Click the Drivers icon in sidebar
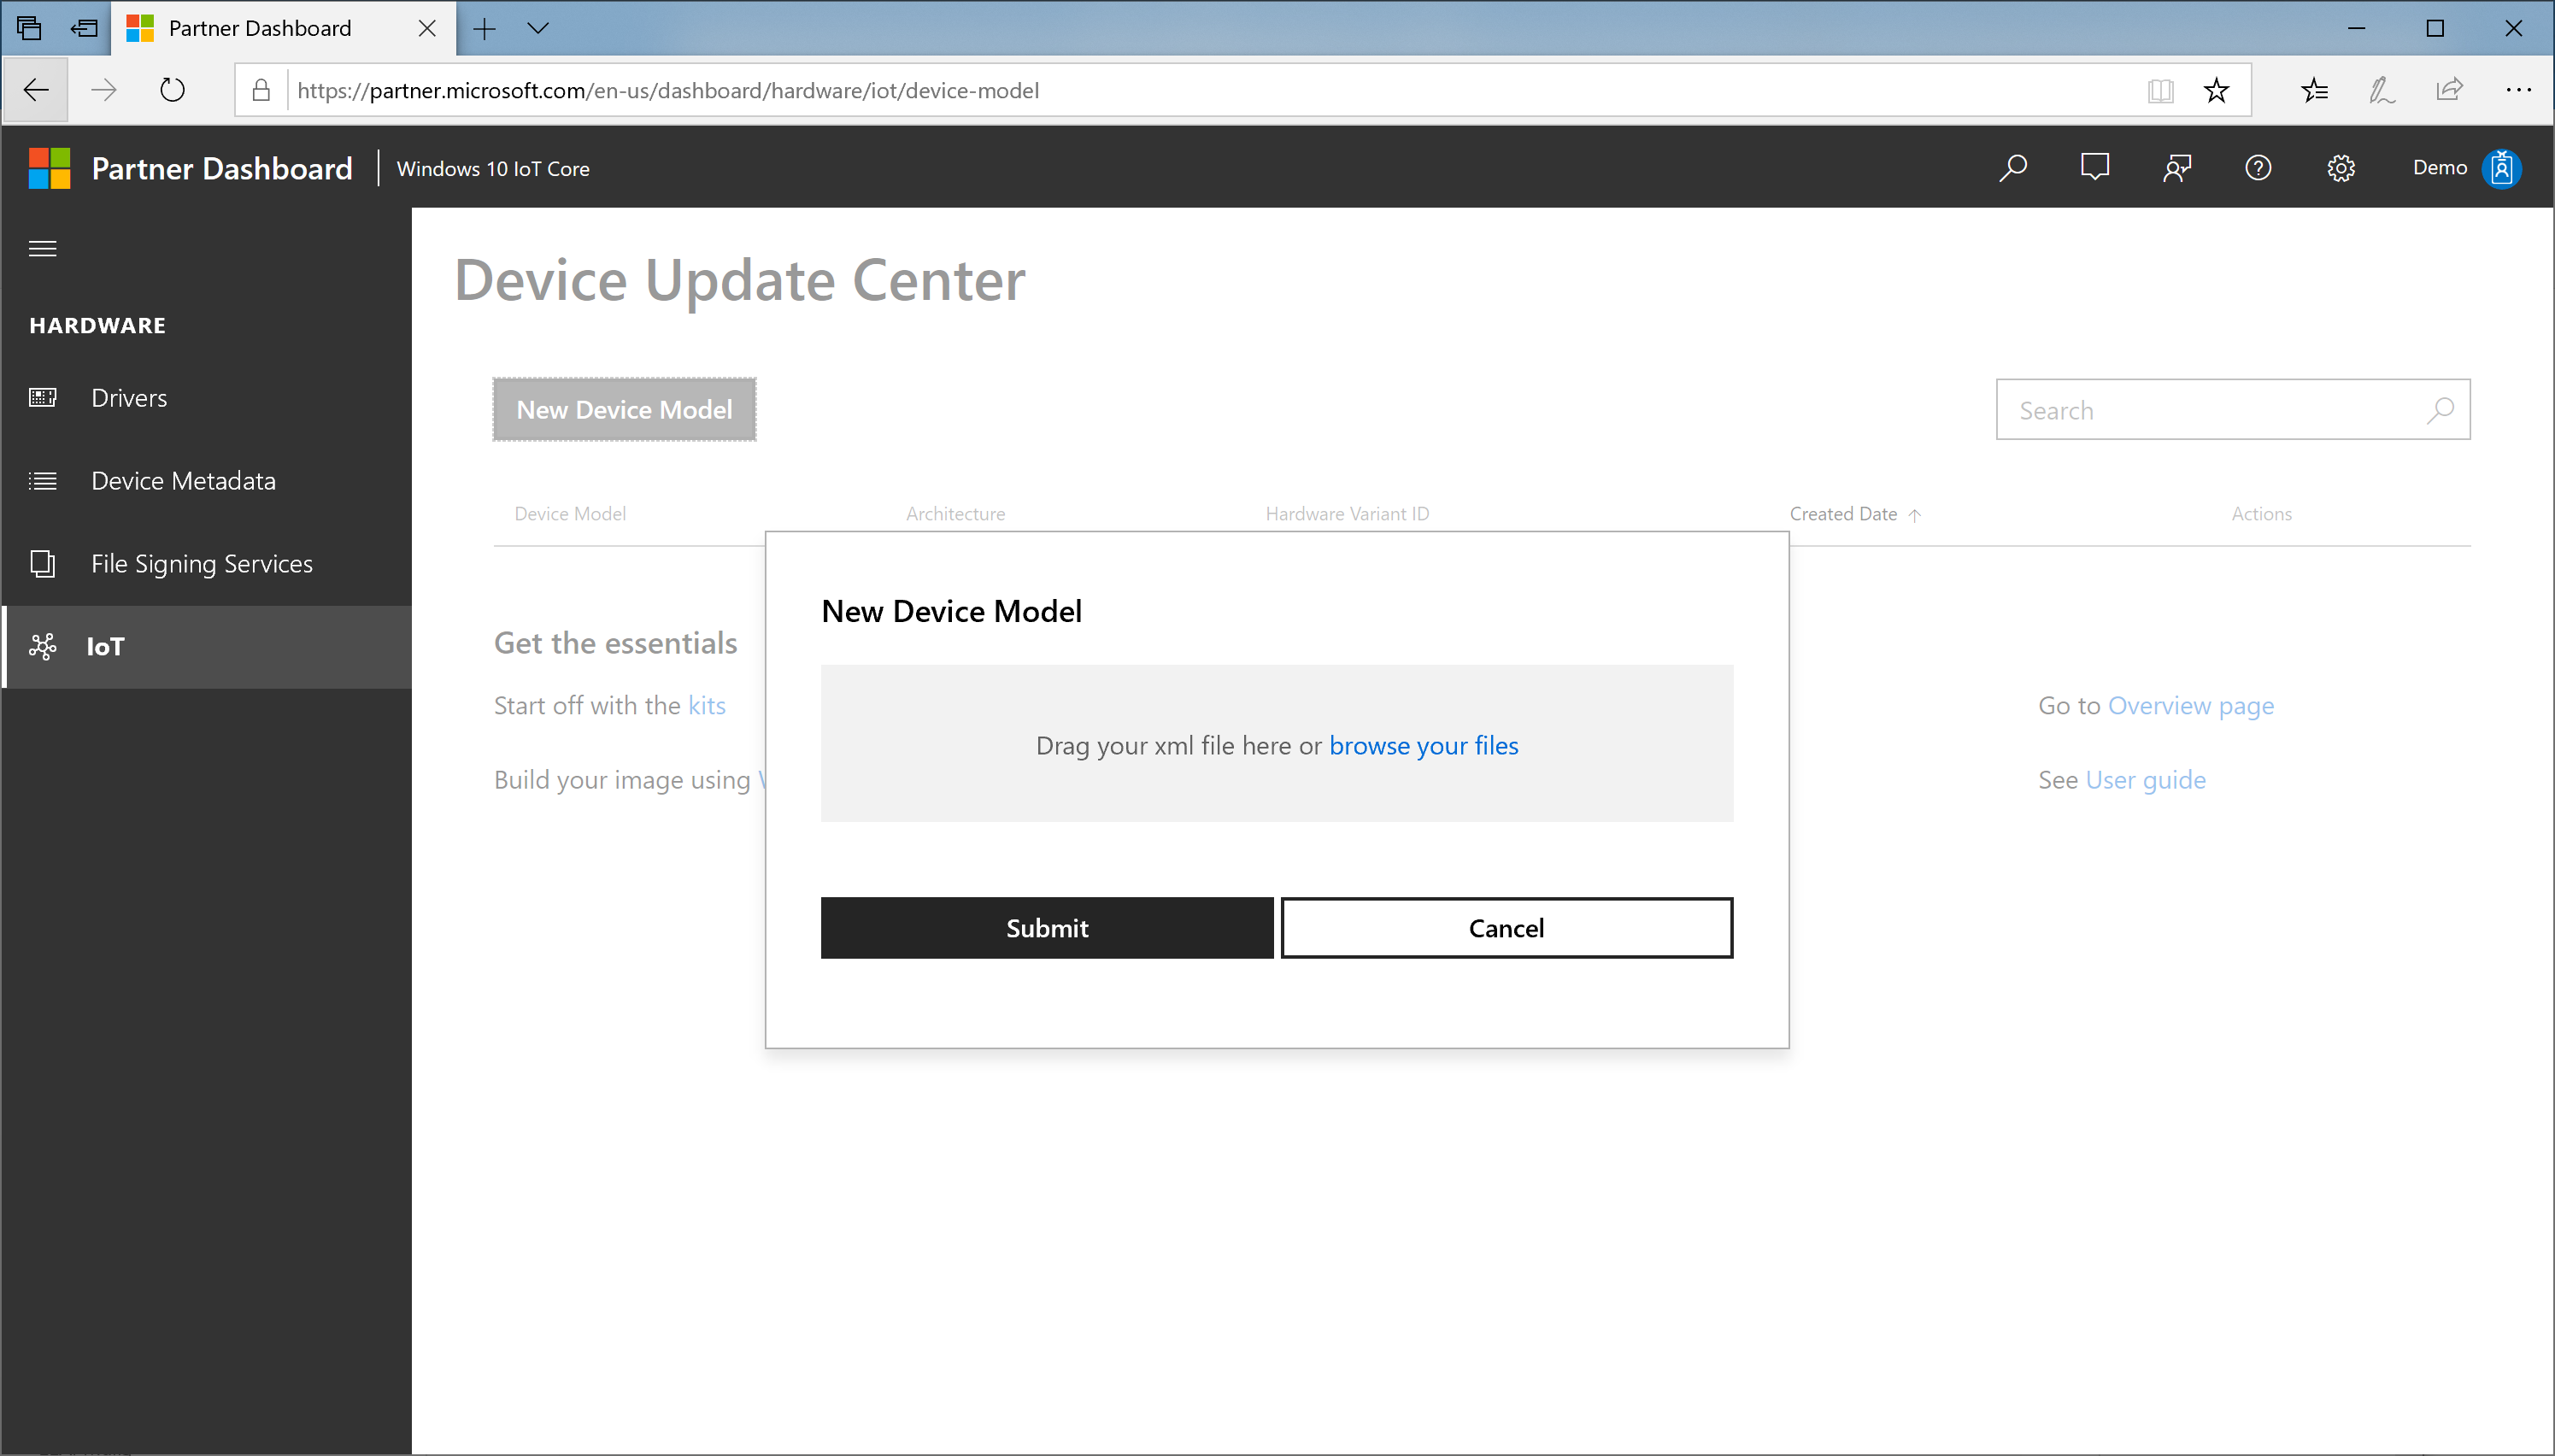Screen dimensions: 2555x1456 44,396
